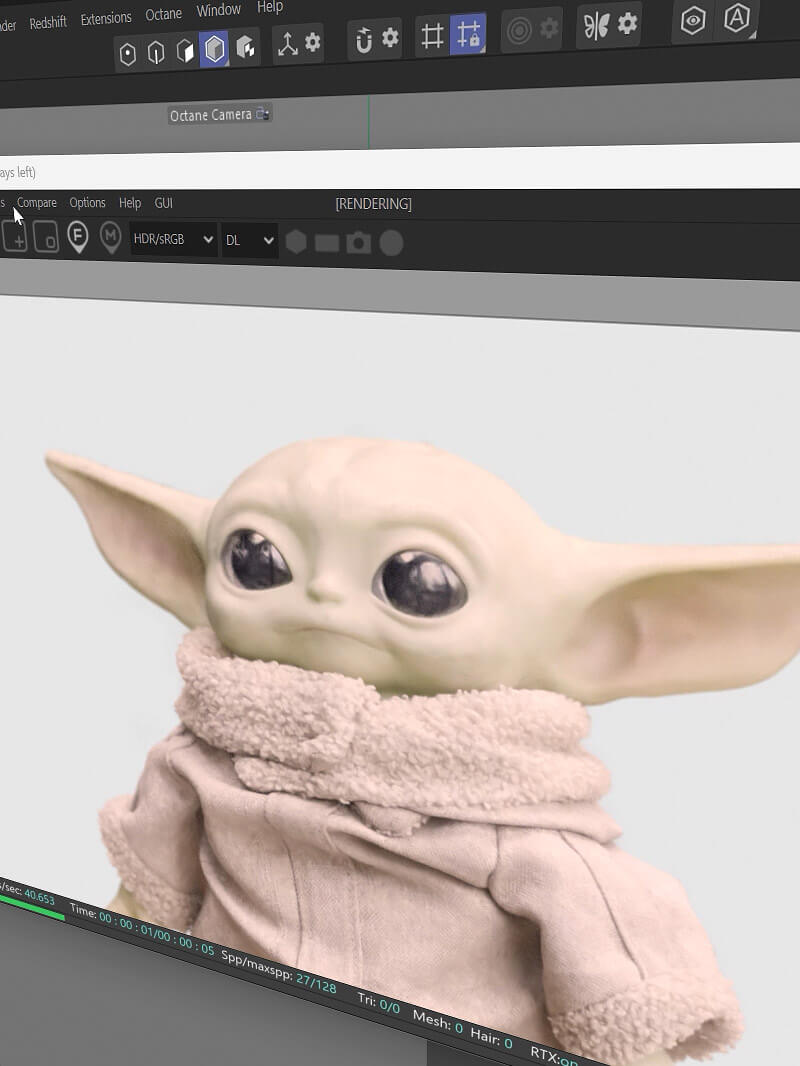The image size is (800, 1066).
Task: Open the Live Viewer GUI menu
Action: pos(164,203)
